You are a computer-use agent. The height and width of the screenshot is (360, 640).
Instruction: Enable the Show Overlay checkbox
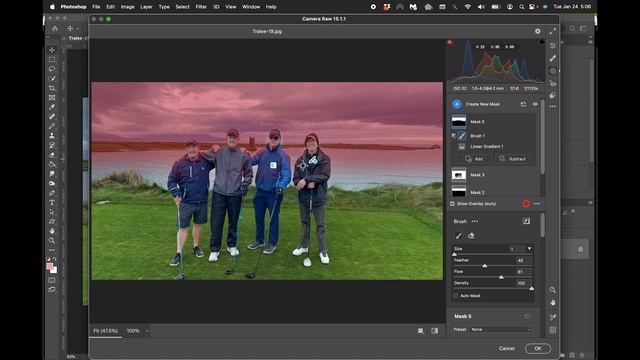click(452, 204)
